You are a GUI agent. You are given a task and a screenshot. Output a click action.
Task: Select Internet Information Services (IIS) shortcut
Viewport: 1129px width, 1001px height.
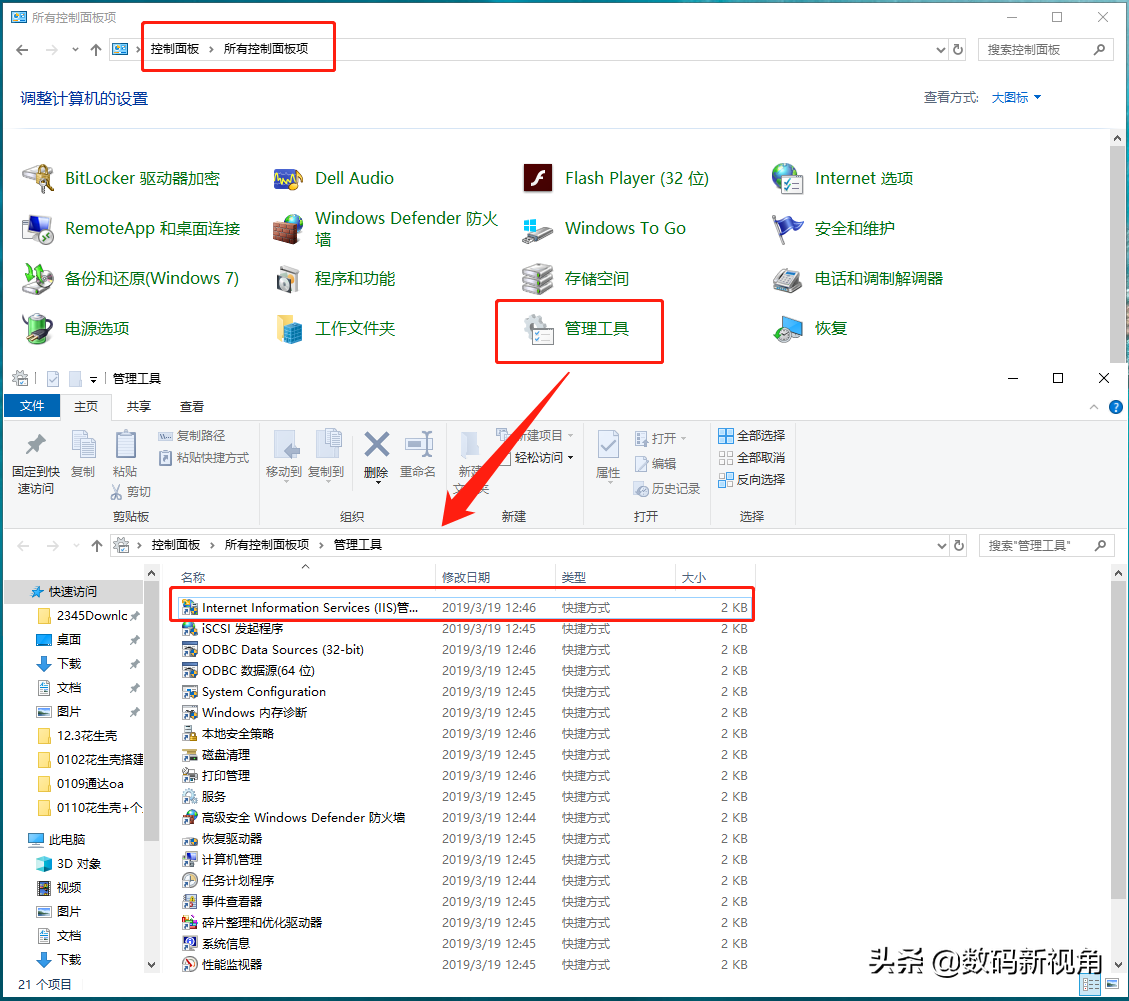coord(462,608)
